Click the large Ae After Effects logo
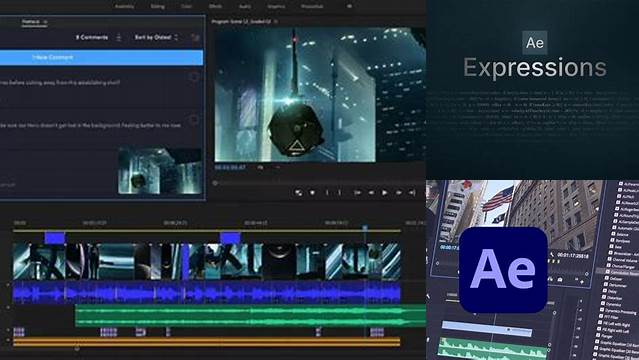The height and width of the screenshot is (360, 639). [503, 270]
